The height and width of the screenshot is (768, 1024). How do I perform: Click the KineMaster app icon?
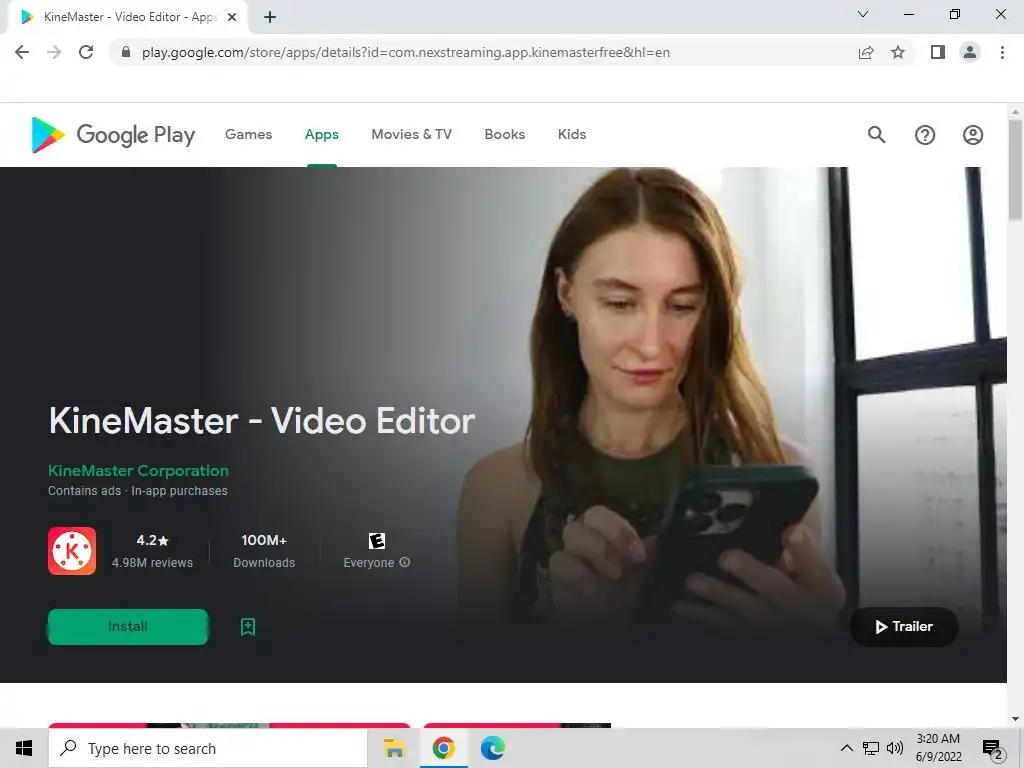pyautogui.click(x=72, y=551)
